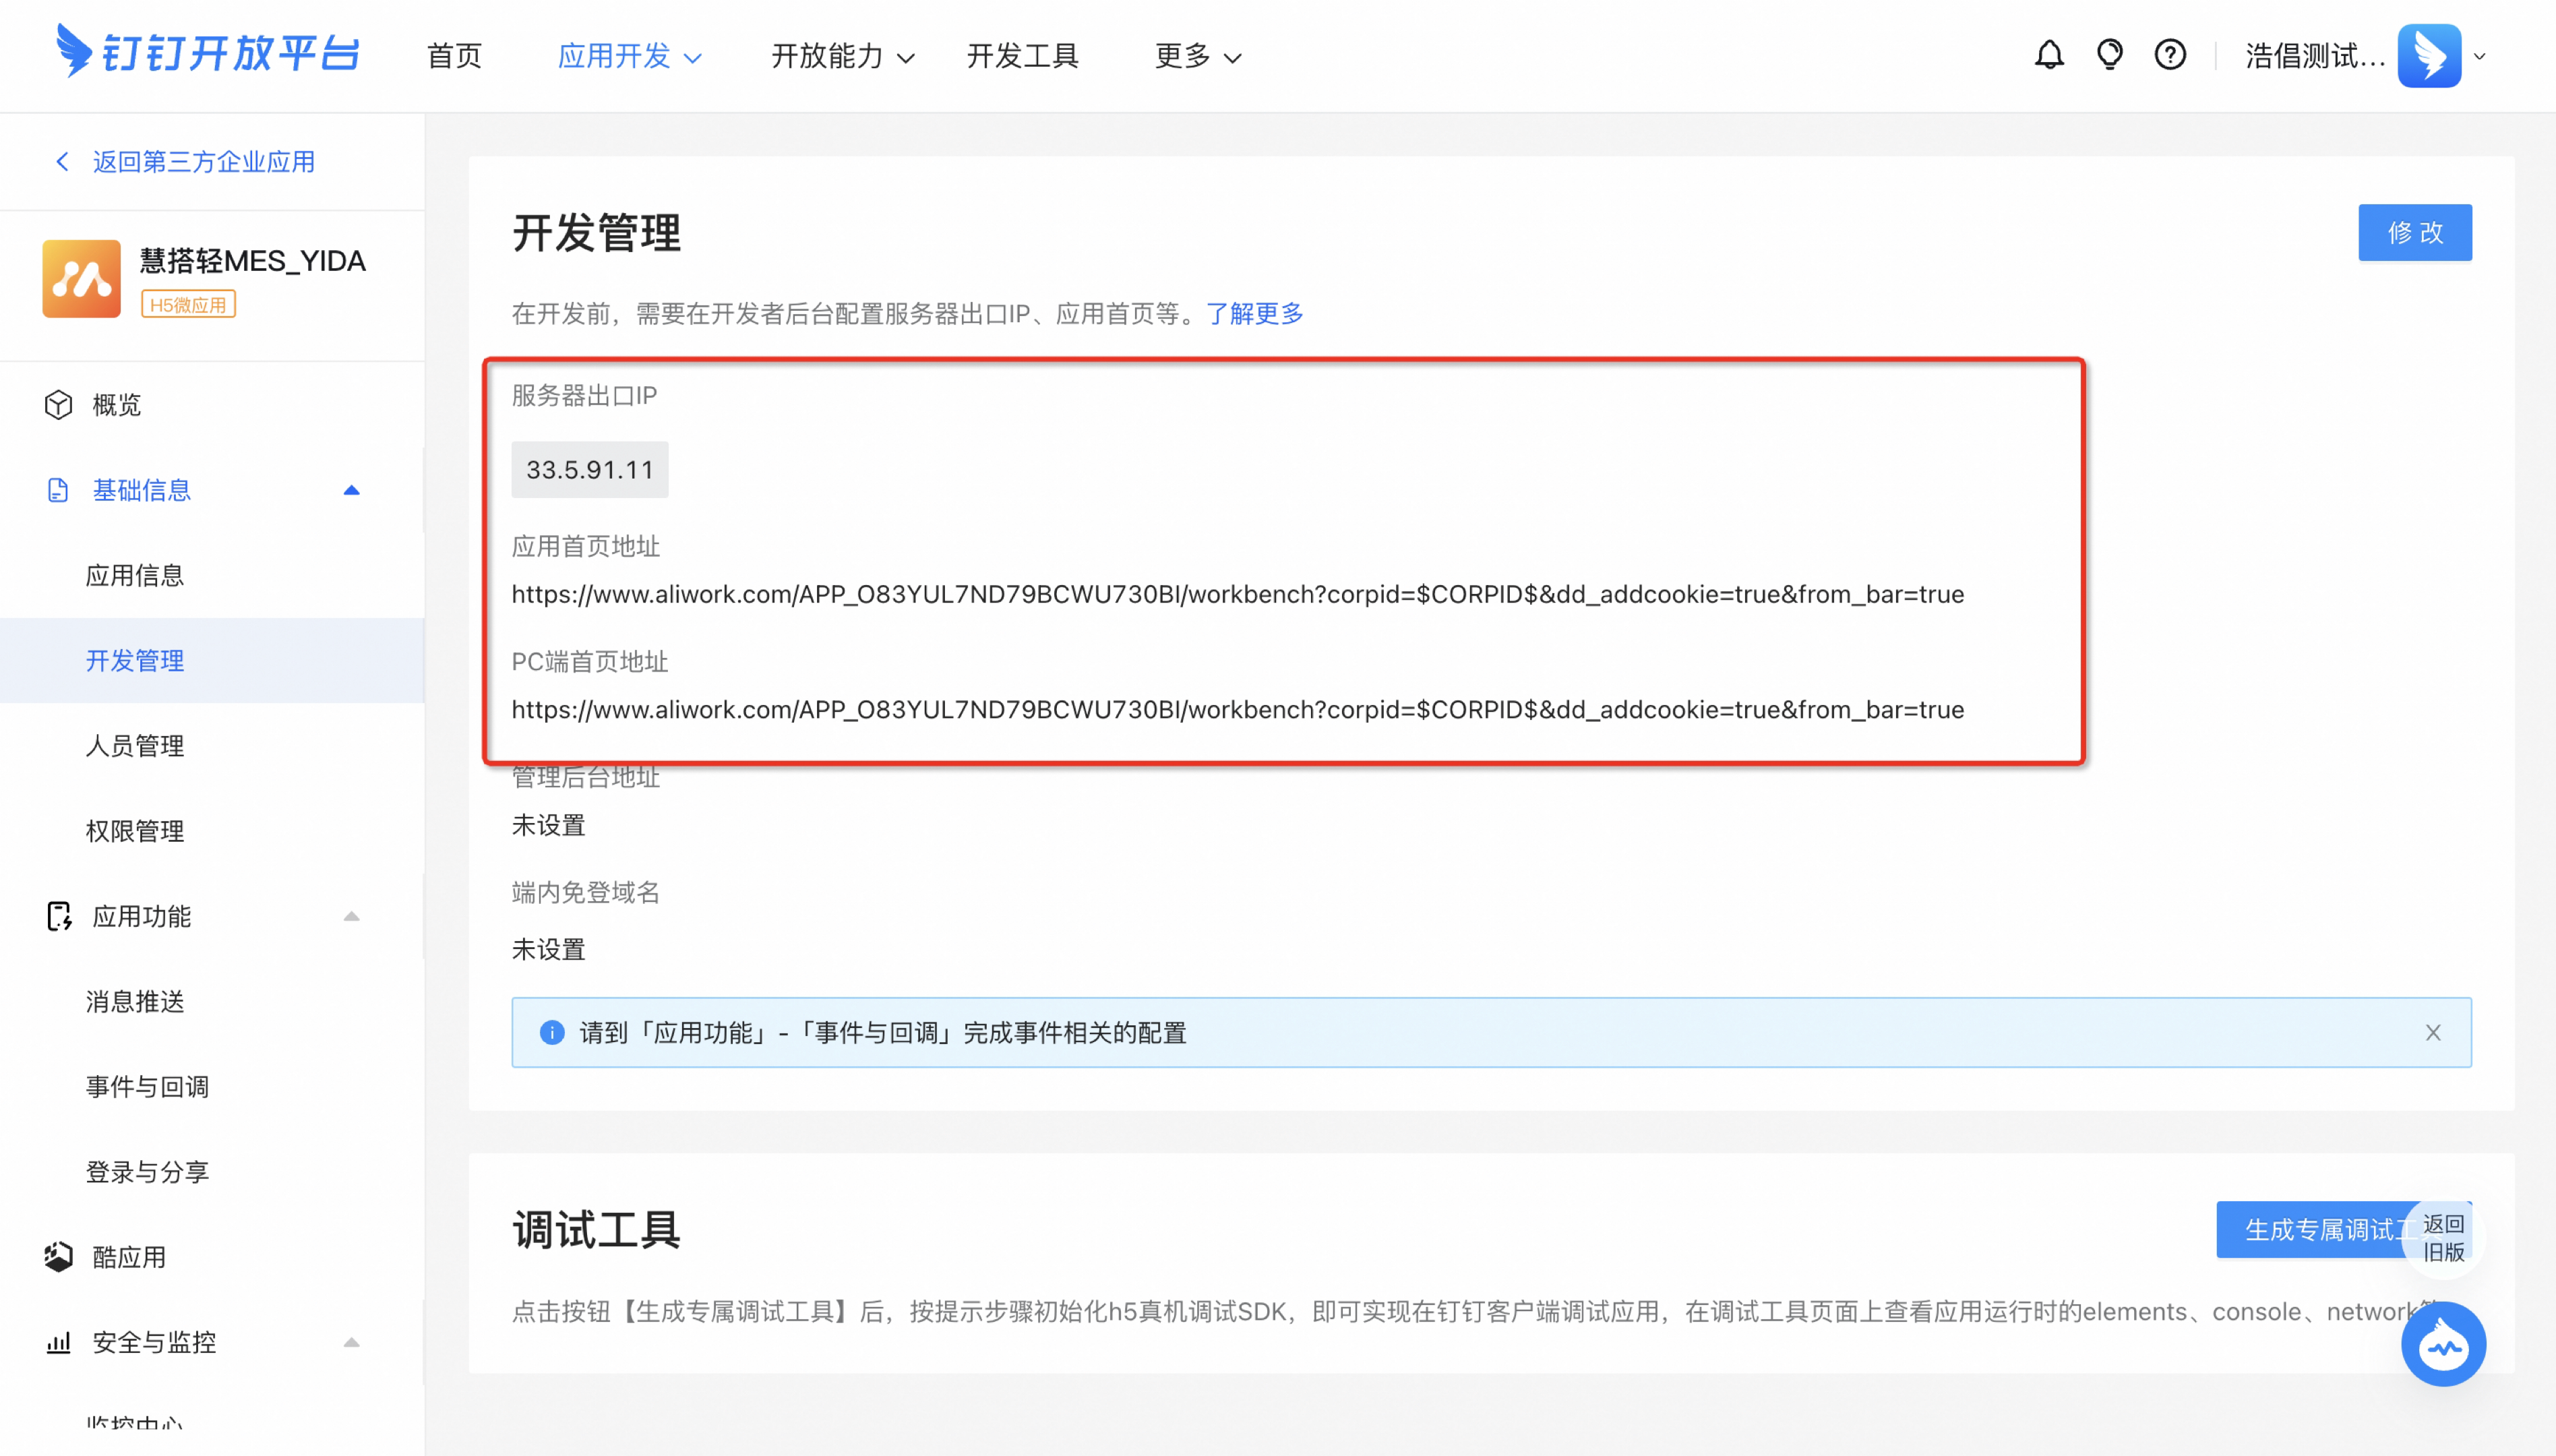This screenshot has height=1456, width=2556.
Task: Dismiss the event configuration info banner
Action: point(2432,1032)
